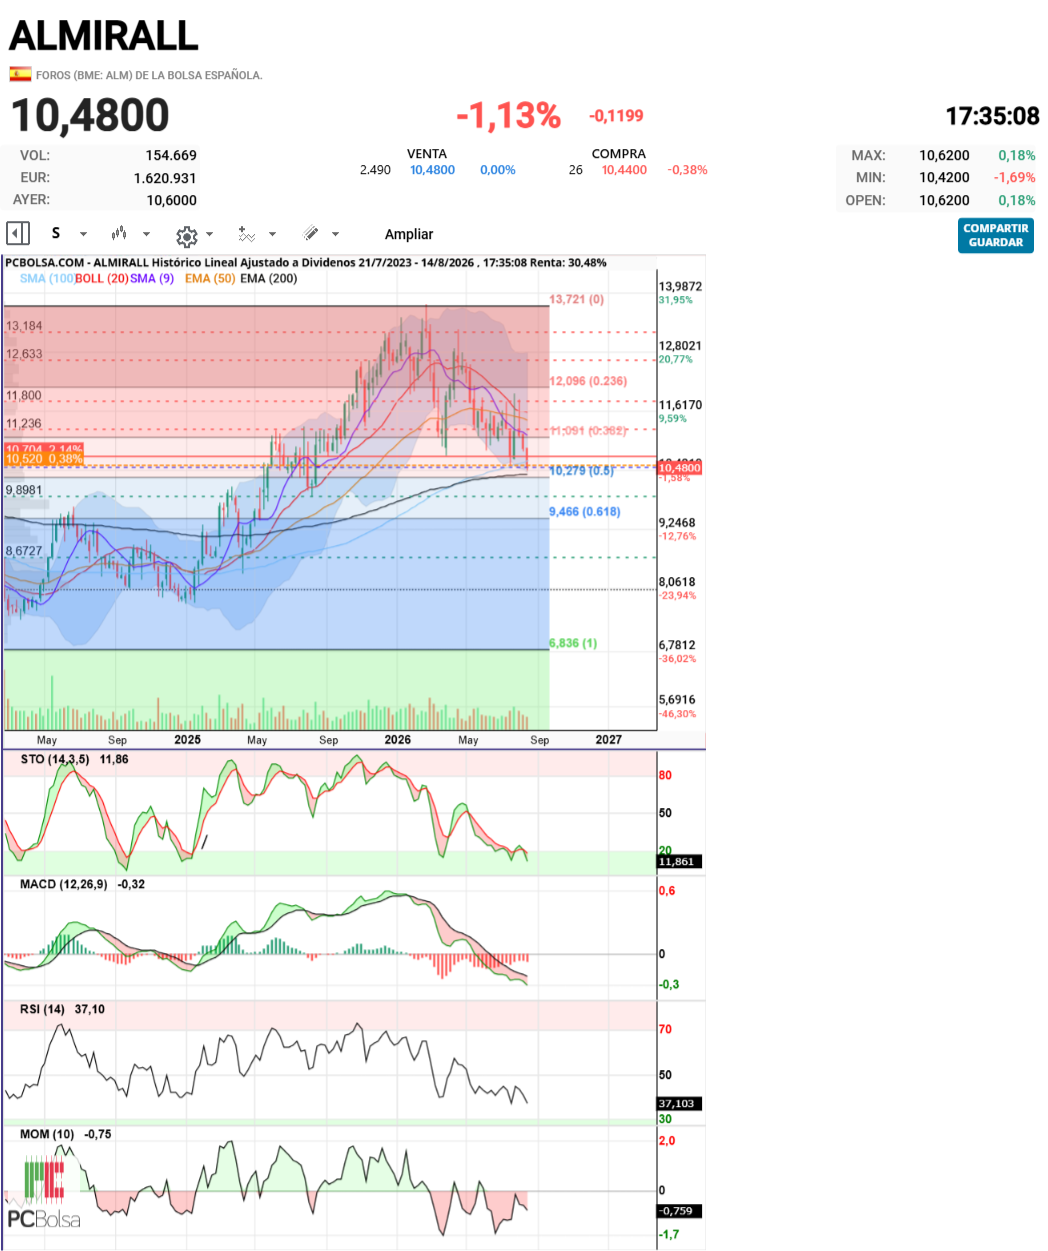Expand the drawing tools dropdown arrow
Screen dimensions: 1048x1251
(x=335, y=234)
